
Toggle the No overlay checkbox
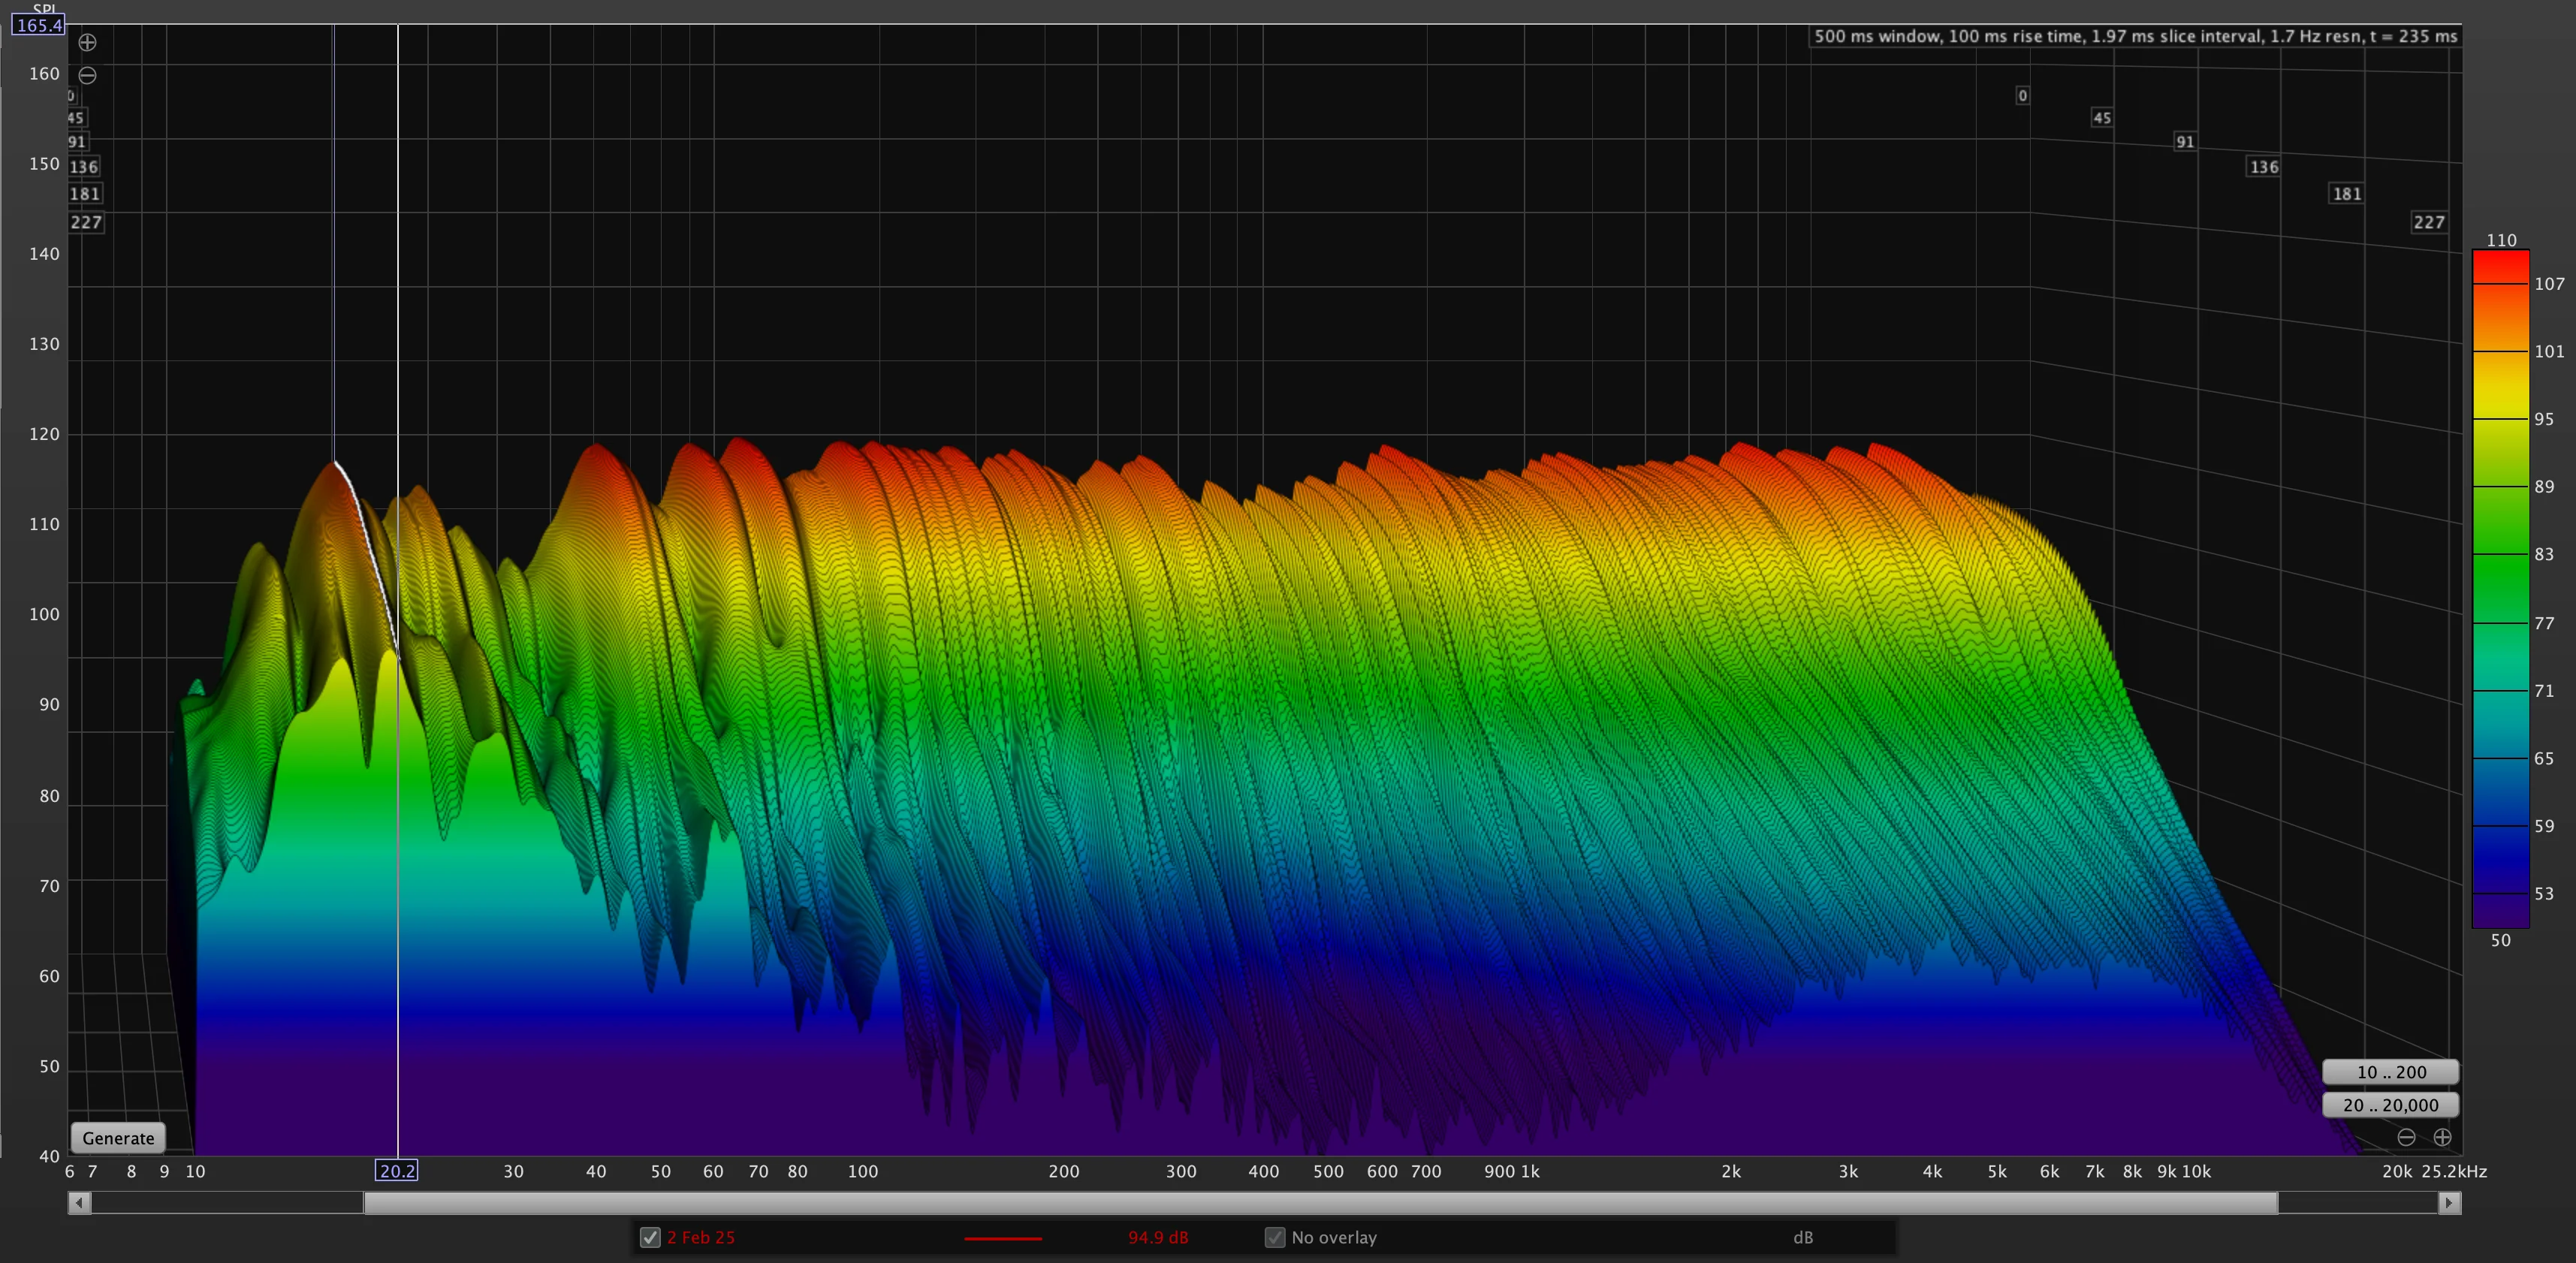coord(1275,1237)
